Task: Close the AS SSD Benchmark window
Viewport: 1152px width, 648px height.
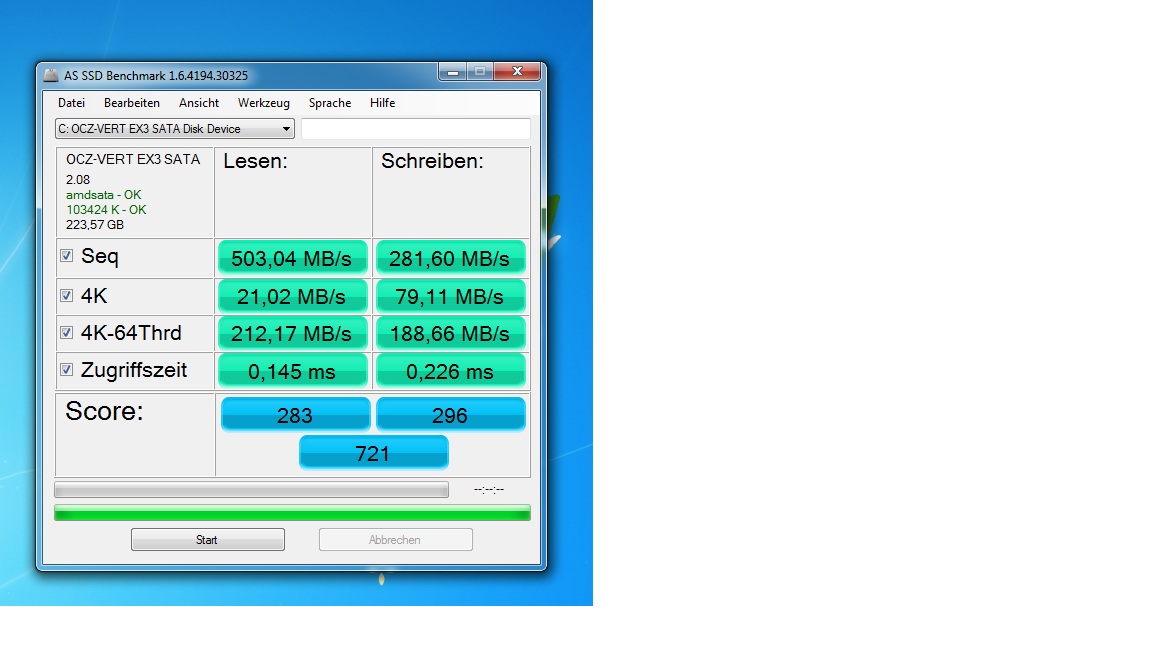Action: [517, 71]
